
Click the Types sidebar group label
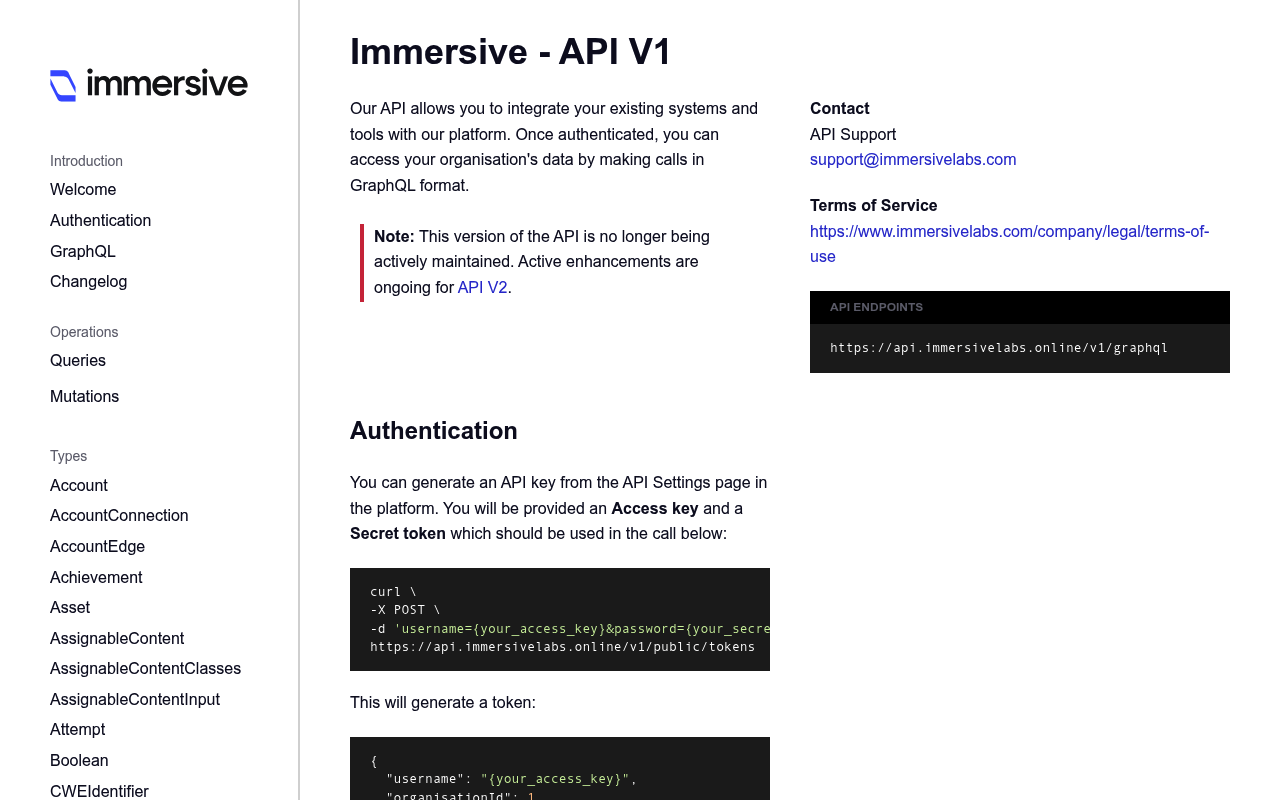[68, 456]
